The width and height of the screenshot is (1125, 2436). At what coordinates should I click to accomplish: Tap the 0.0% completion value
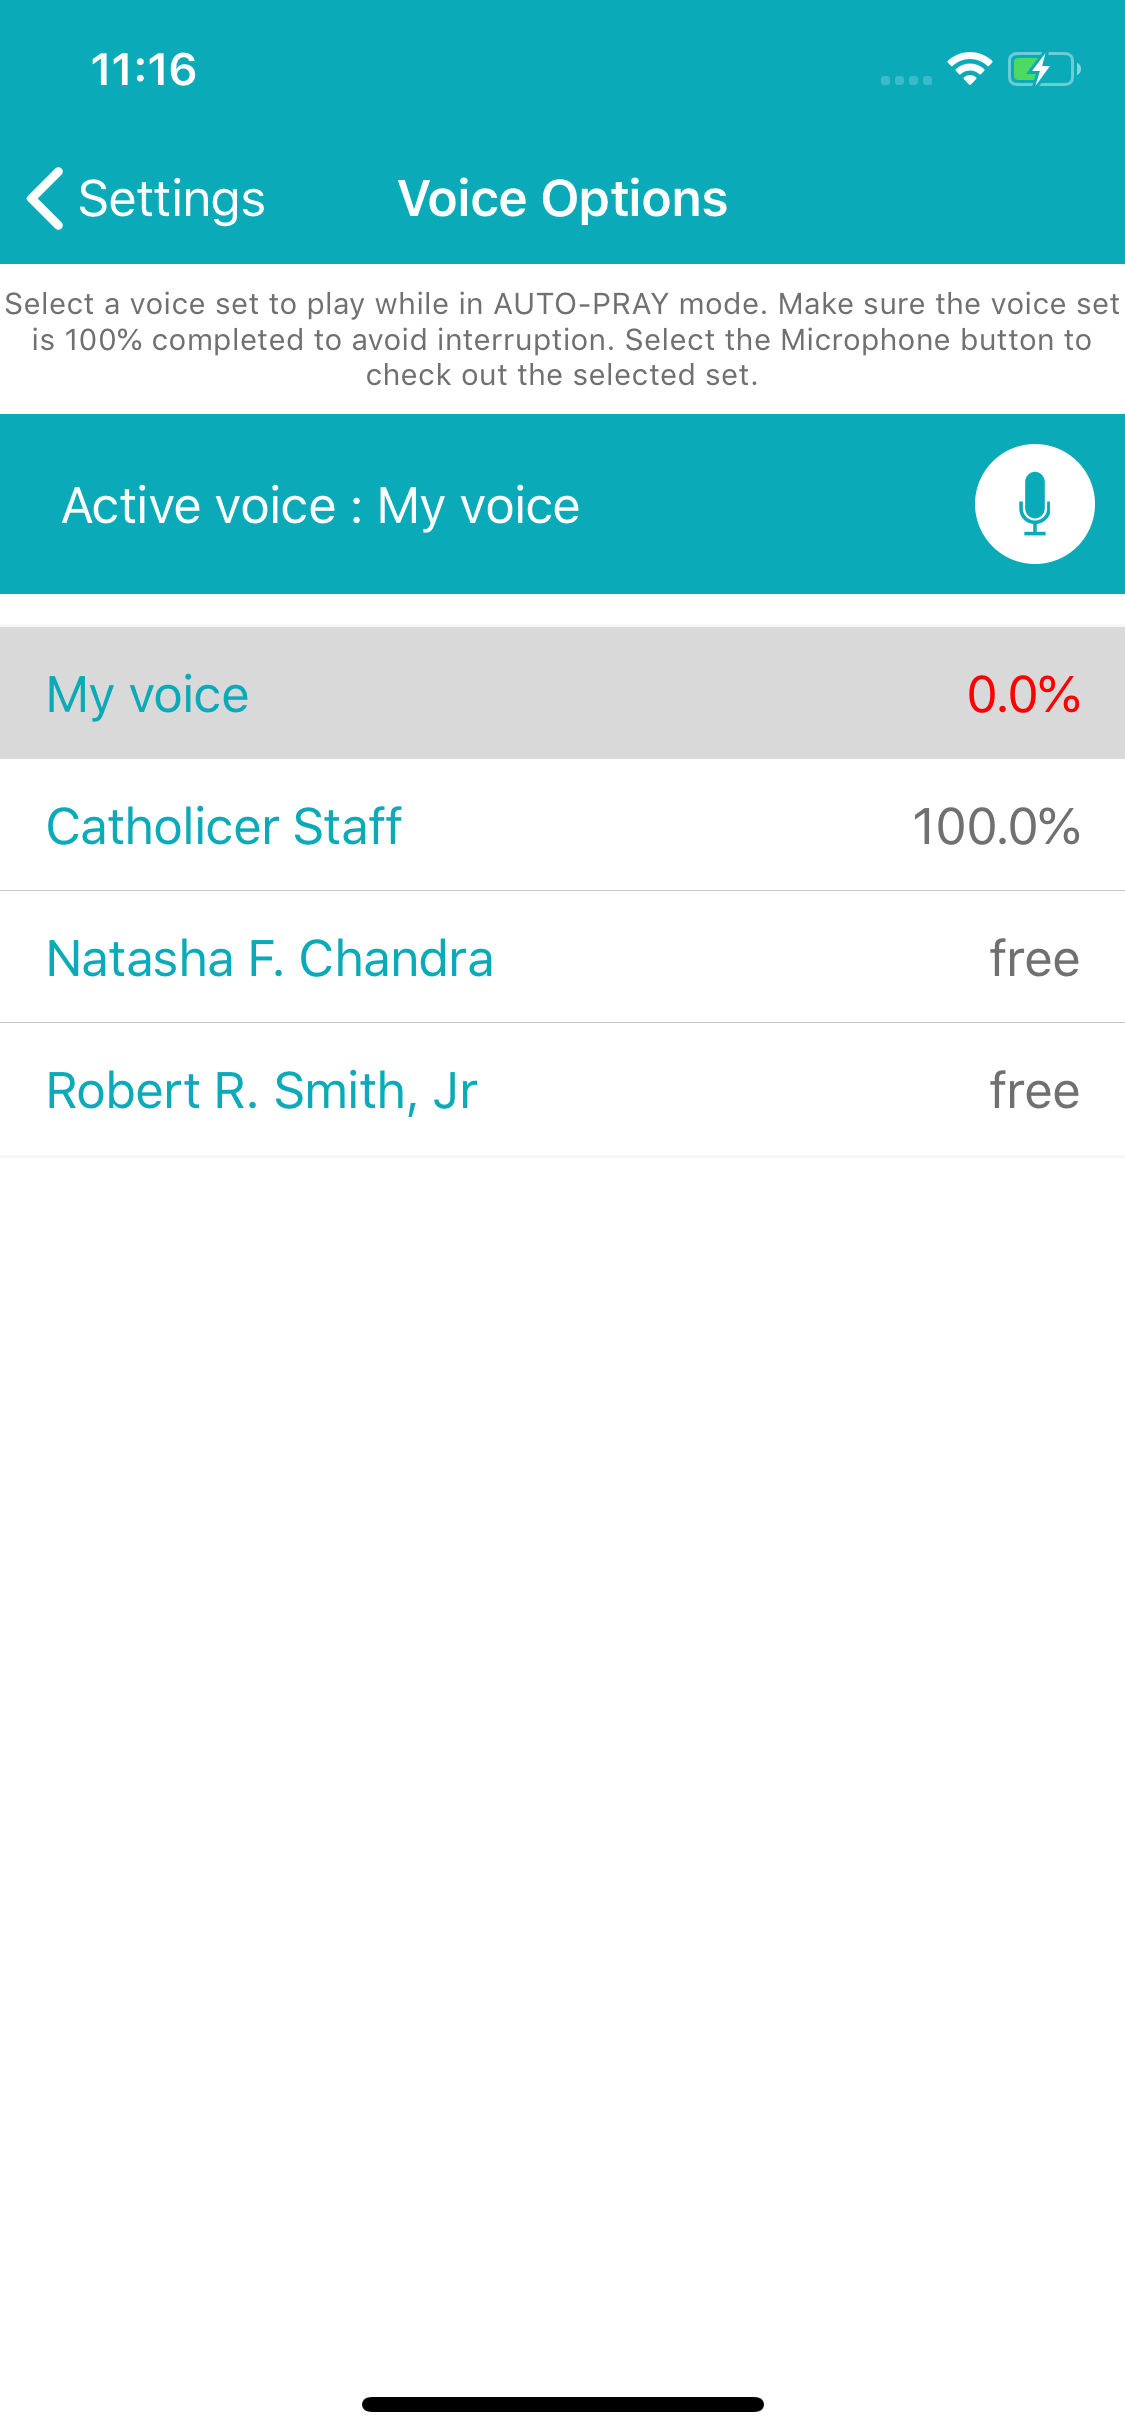[x=1023, y=694]
